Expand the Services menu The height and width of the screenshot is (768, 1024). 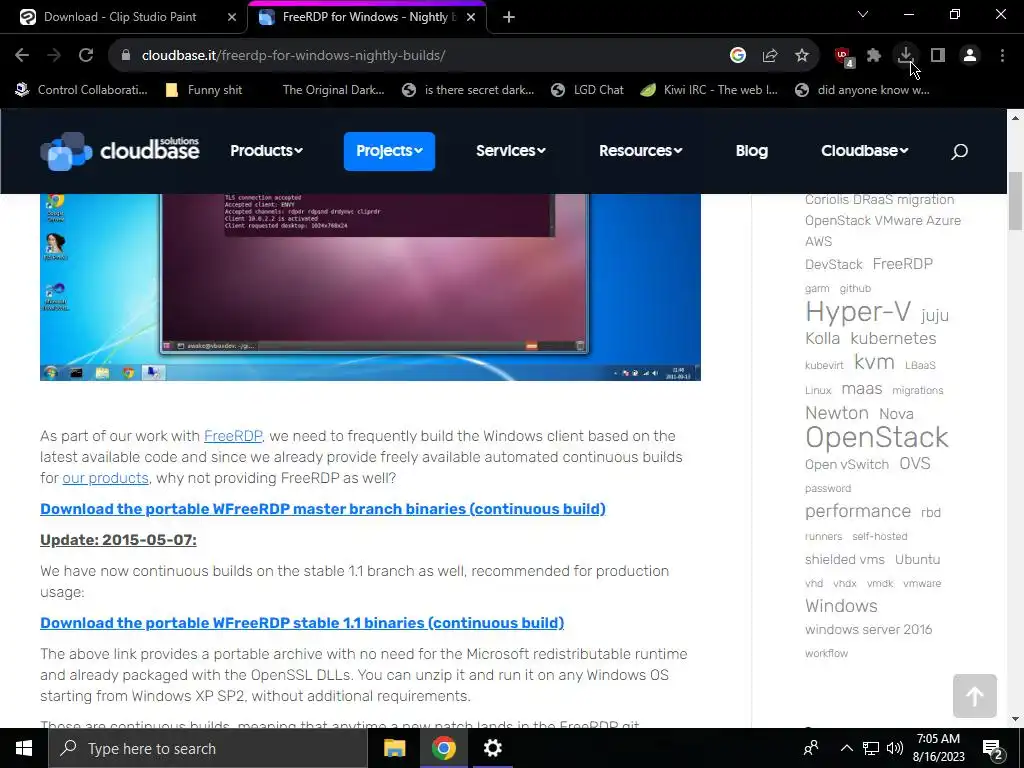pos(511,151)
